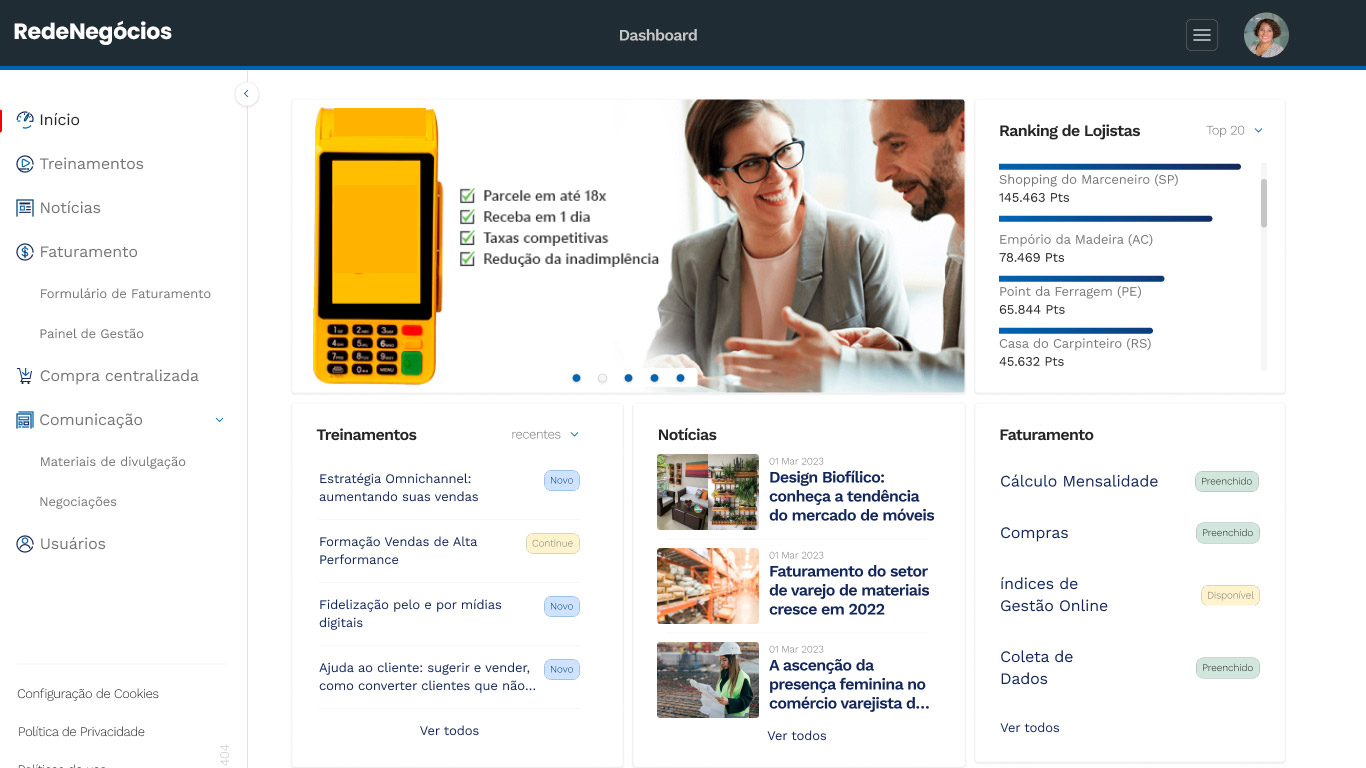
Task: Click the RedeNegócios logo
Action: [93, 32]
